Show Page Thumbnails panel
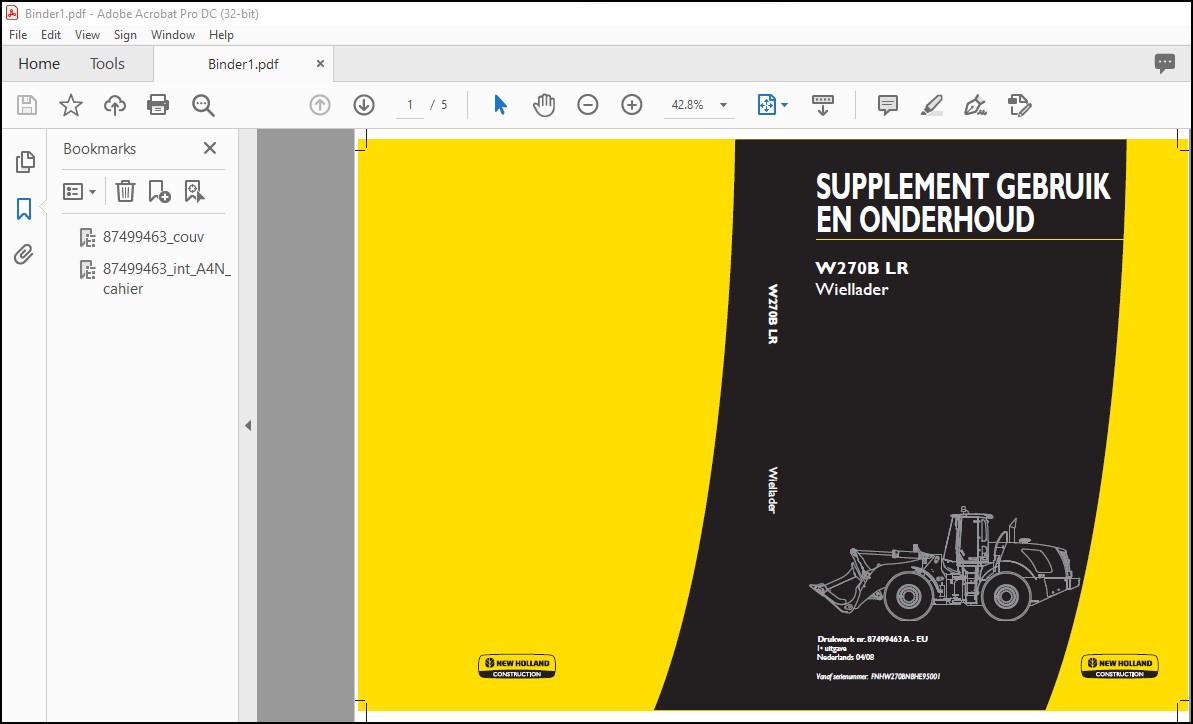This screenshot has height=724, width=1193. [25, 161]
